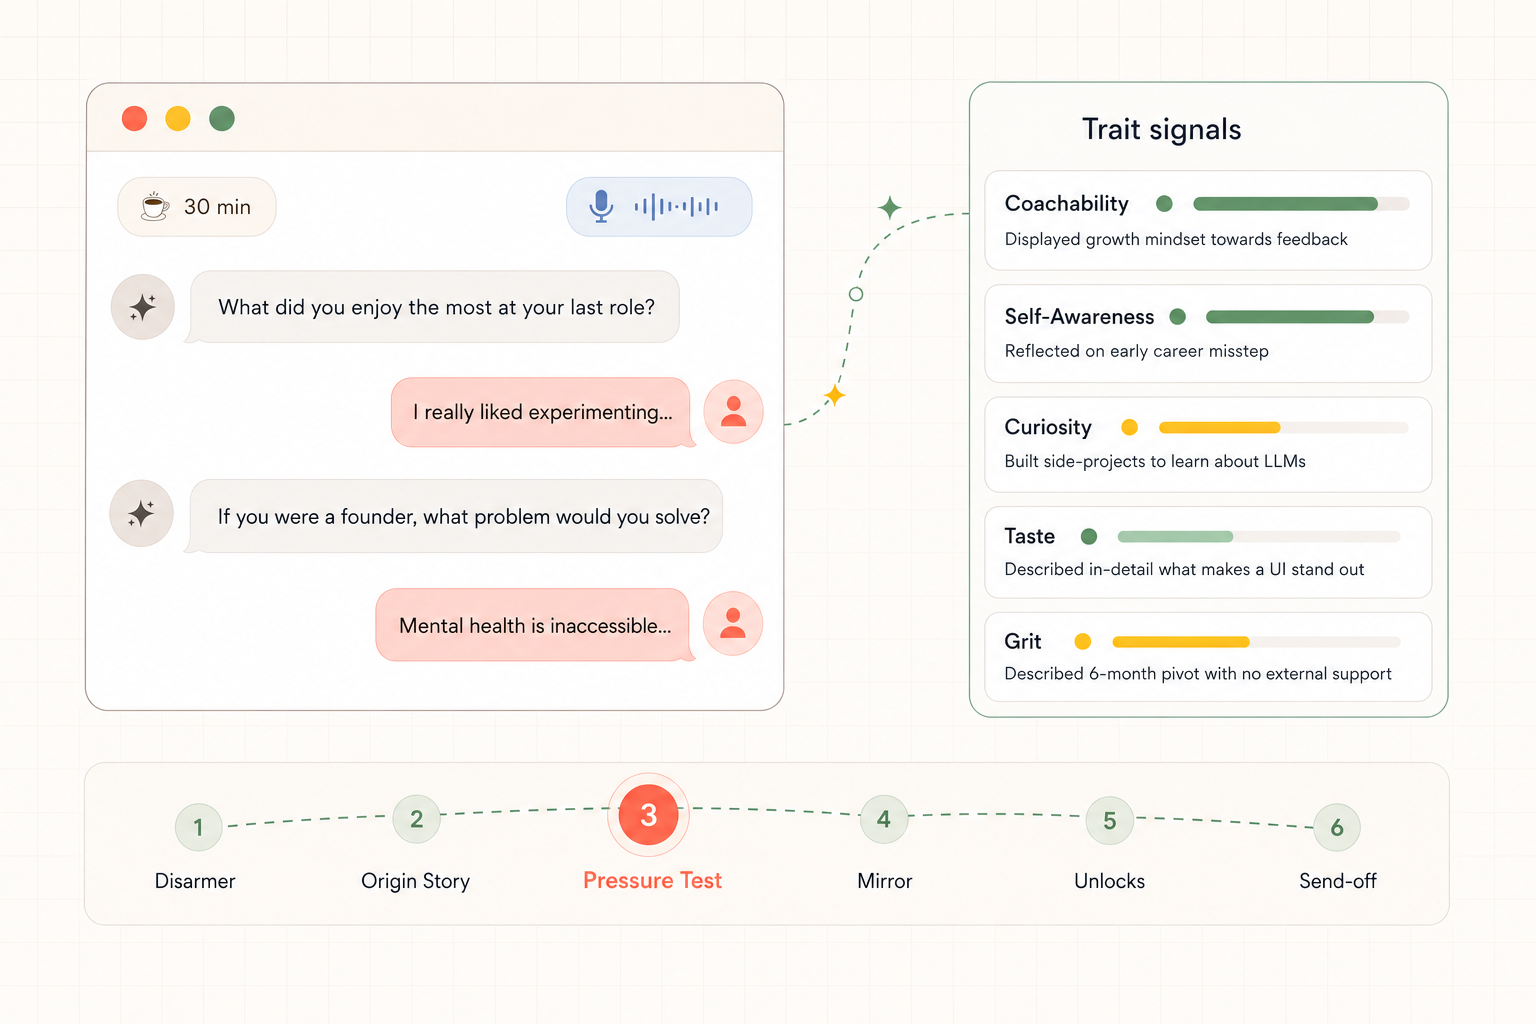Click the coffee cup icon beside 30 min
Viewport: 1536px width, 1024px height.
[154, 206]
